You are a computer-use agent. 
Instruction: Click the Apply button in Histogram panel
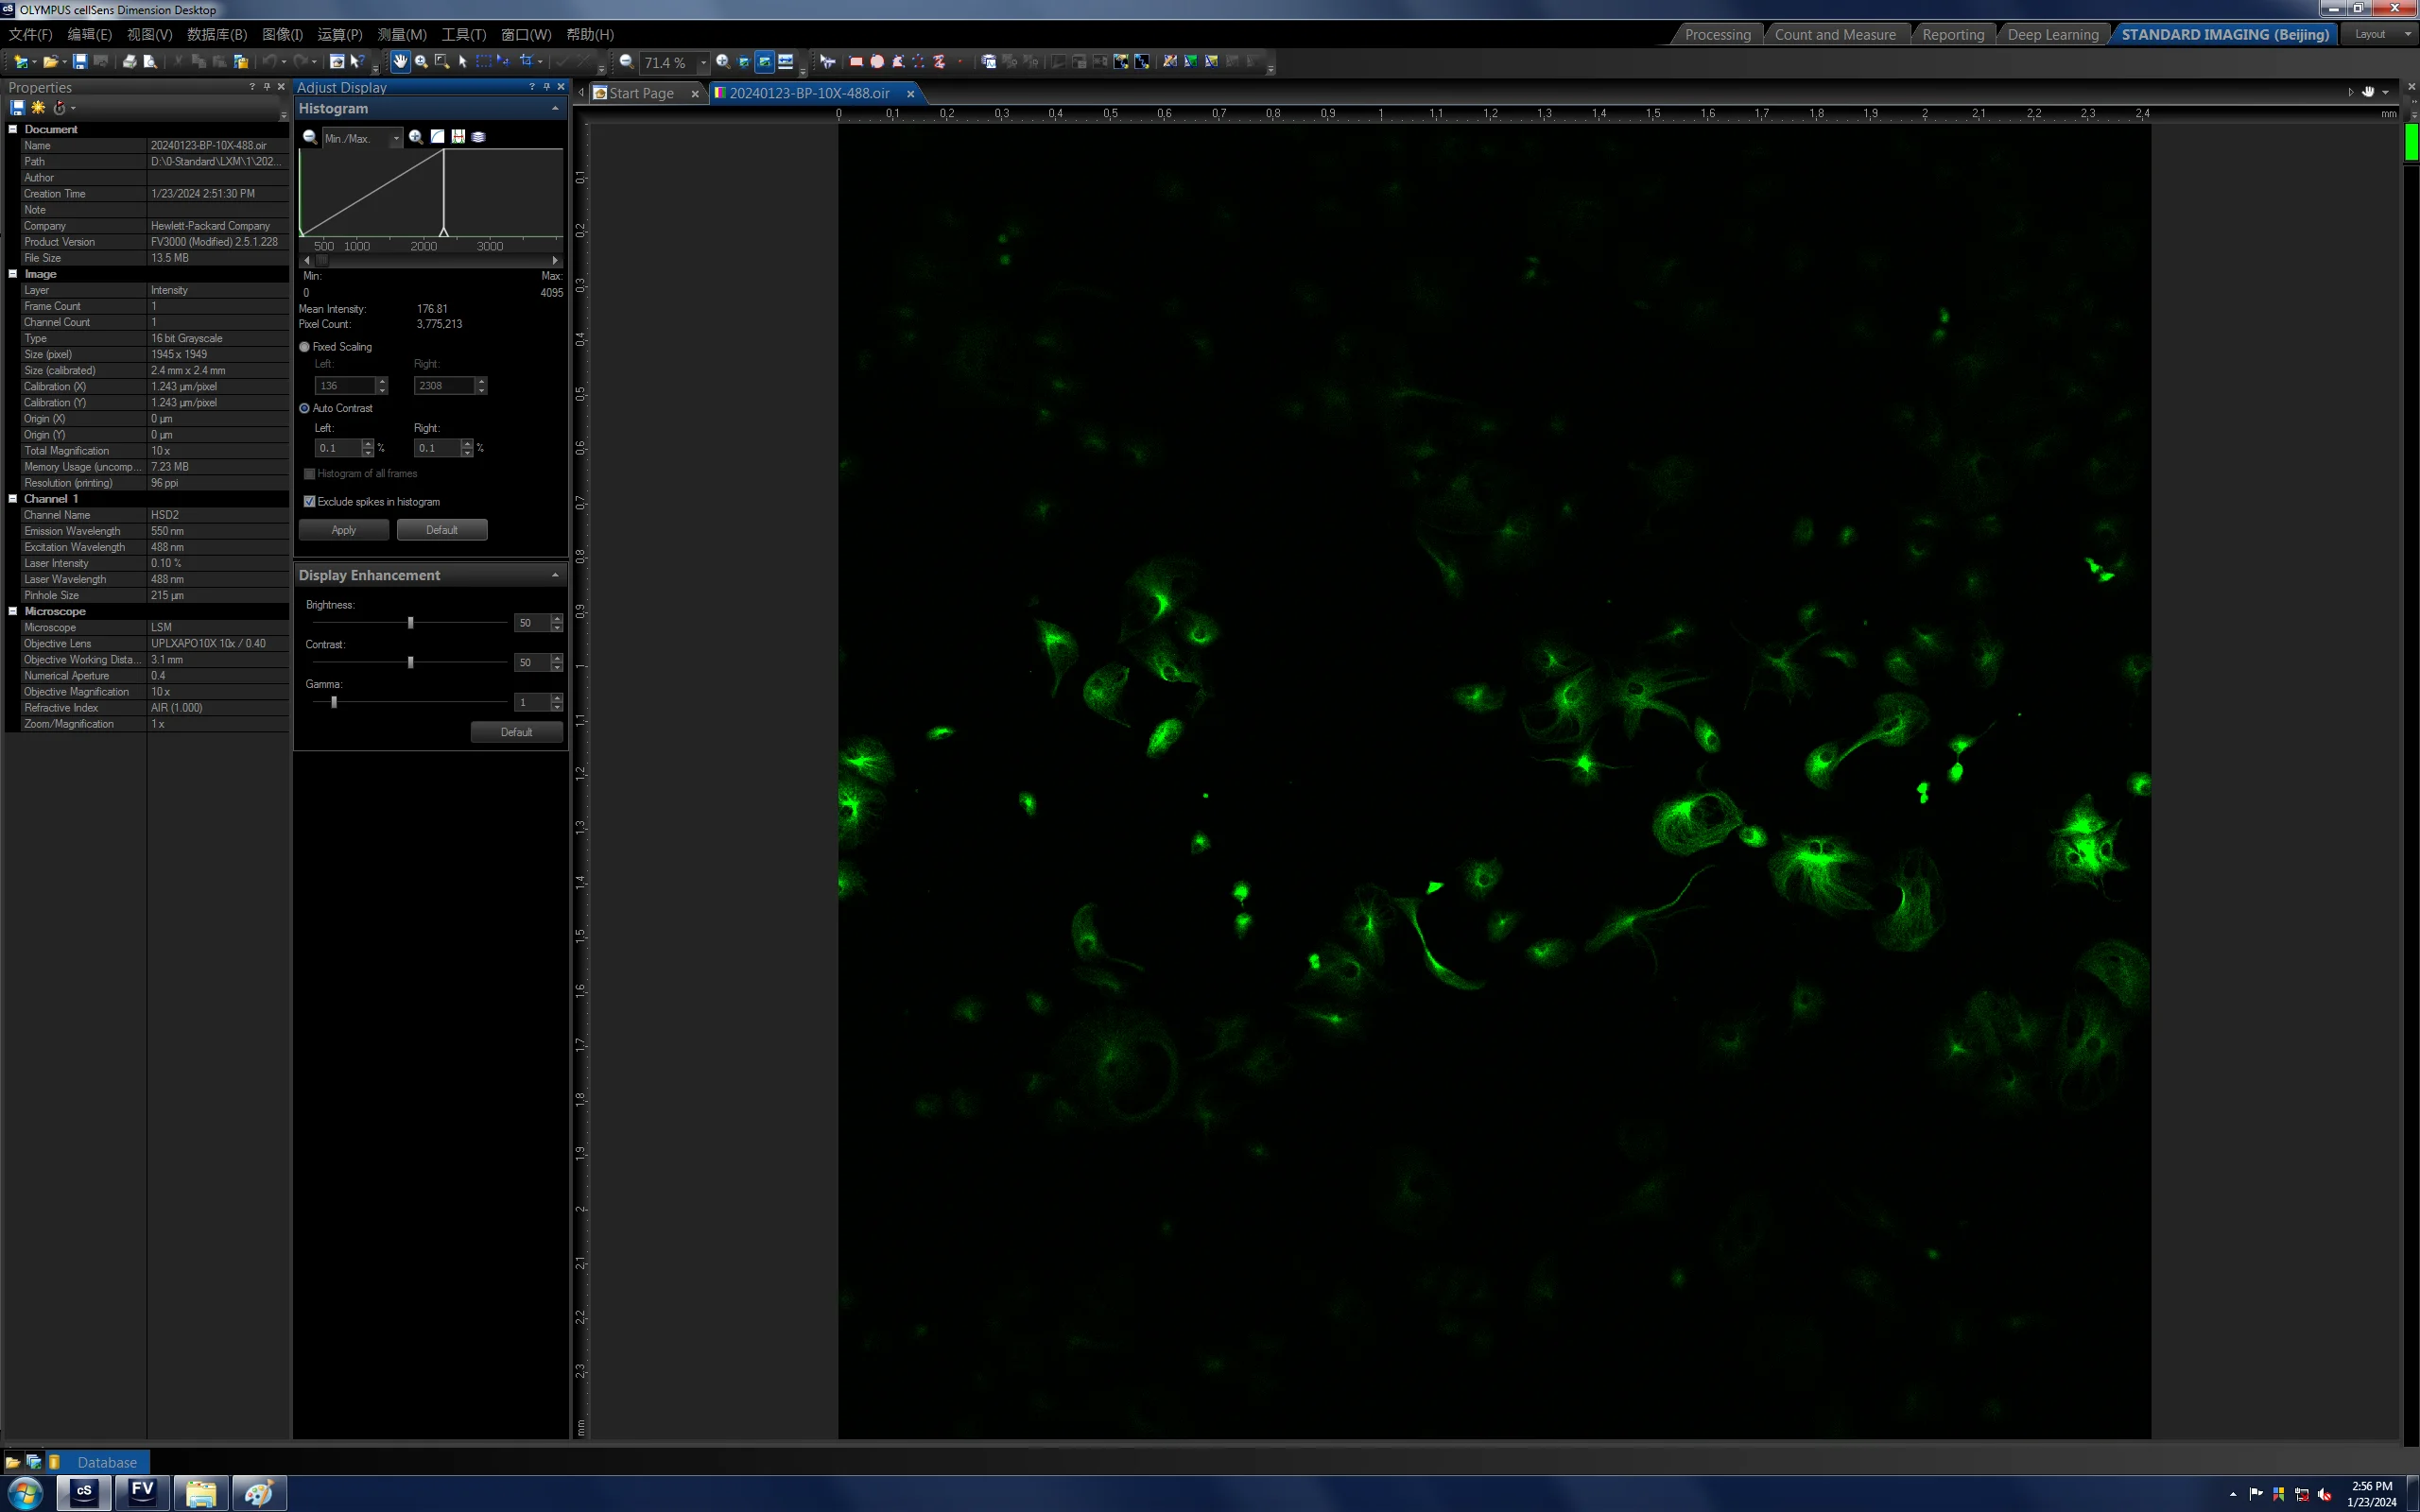344,530
